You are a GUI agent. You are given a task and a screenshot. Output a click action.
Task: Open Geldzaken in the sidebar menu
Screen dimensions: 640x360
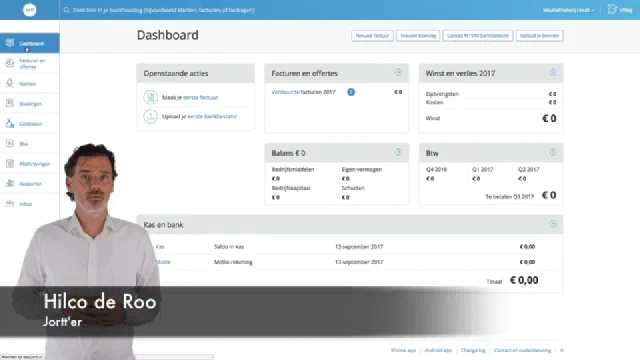pos(30,124)
